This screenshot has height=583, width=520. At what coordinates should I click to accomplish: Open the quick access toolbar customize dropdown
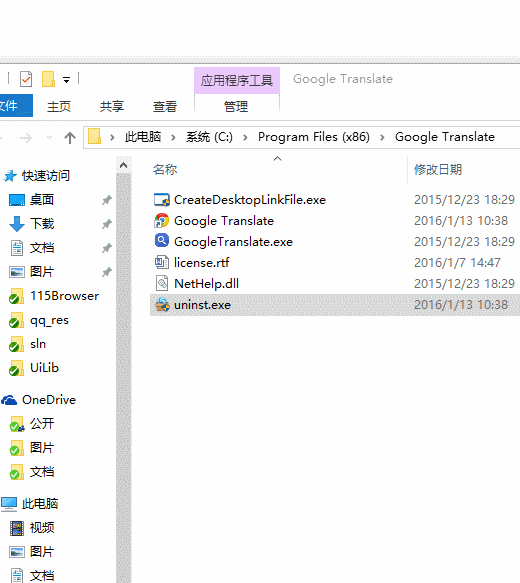tap(67, 80)
